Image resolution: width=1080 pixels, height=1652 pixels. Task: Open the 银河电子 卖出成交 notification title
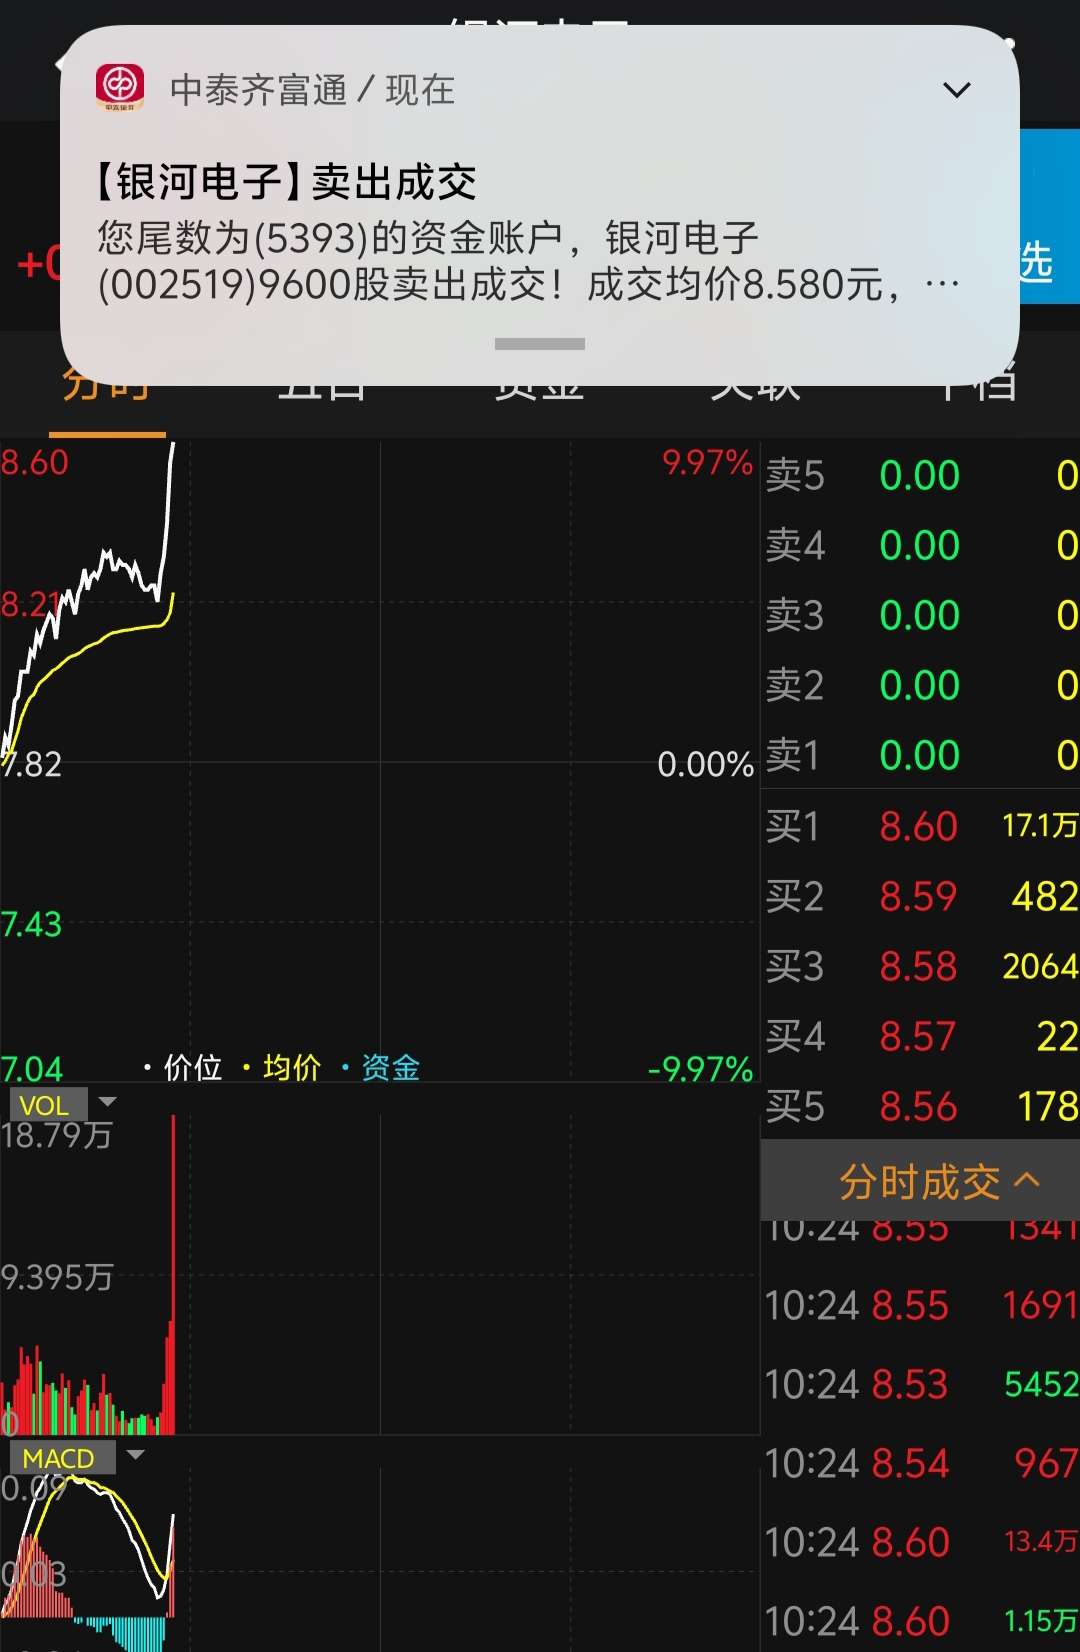click(x=286, y=182)
